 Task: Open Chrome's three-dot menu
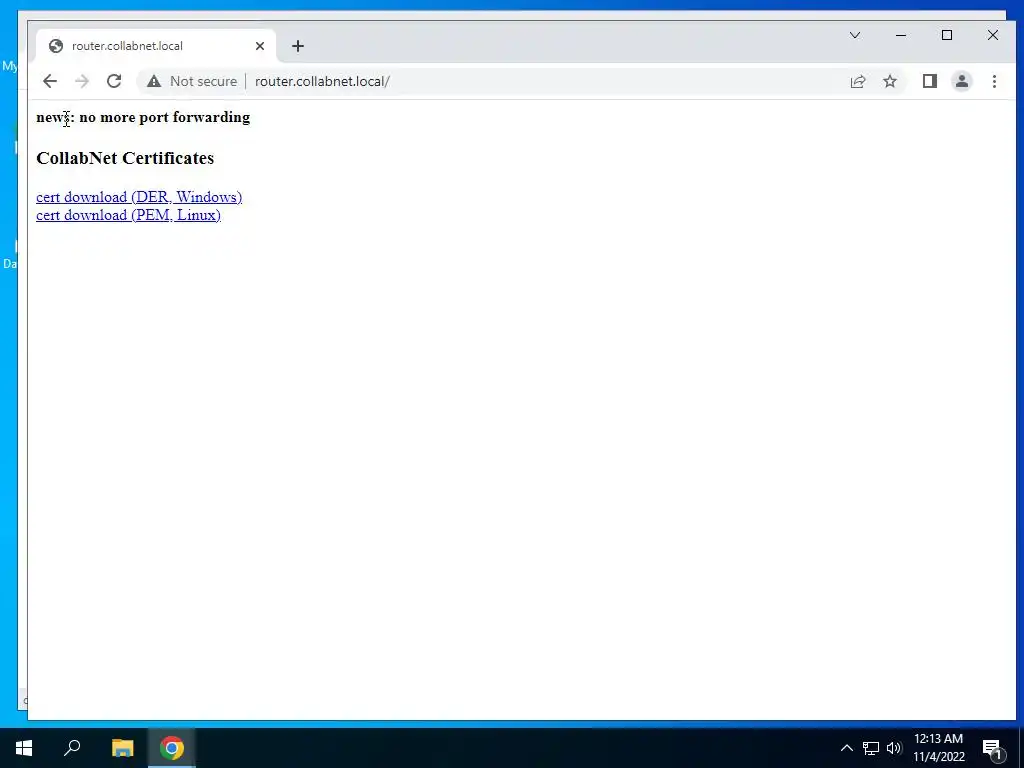994,81
